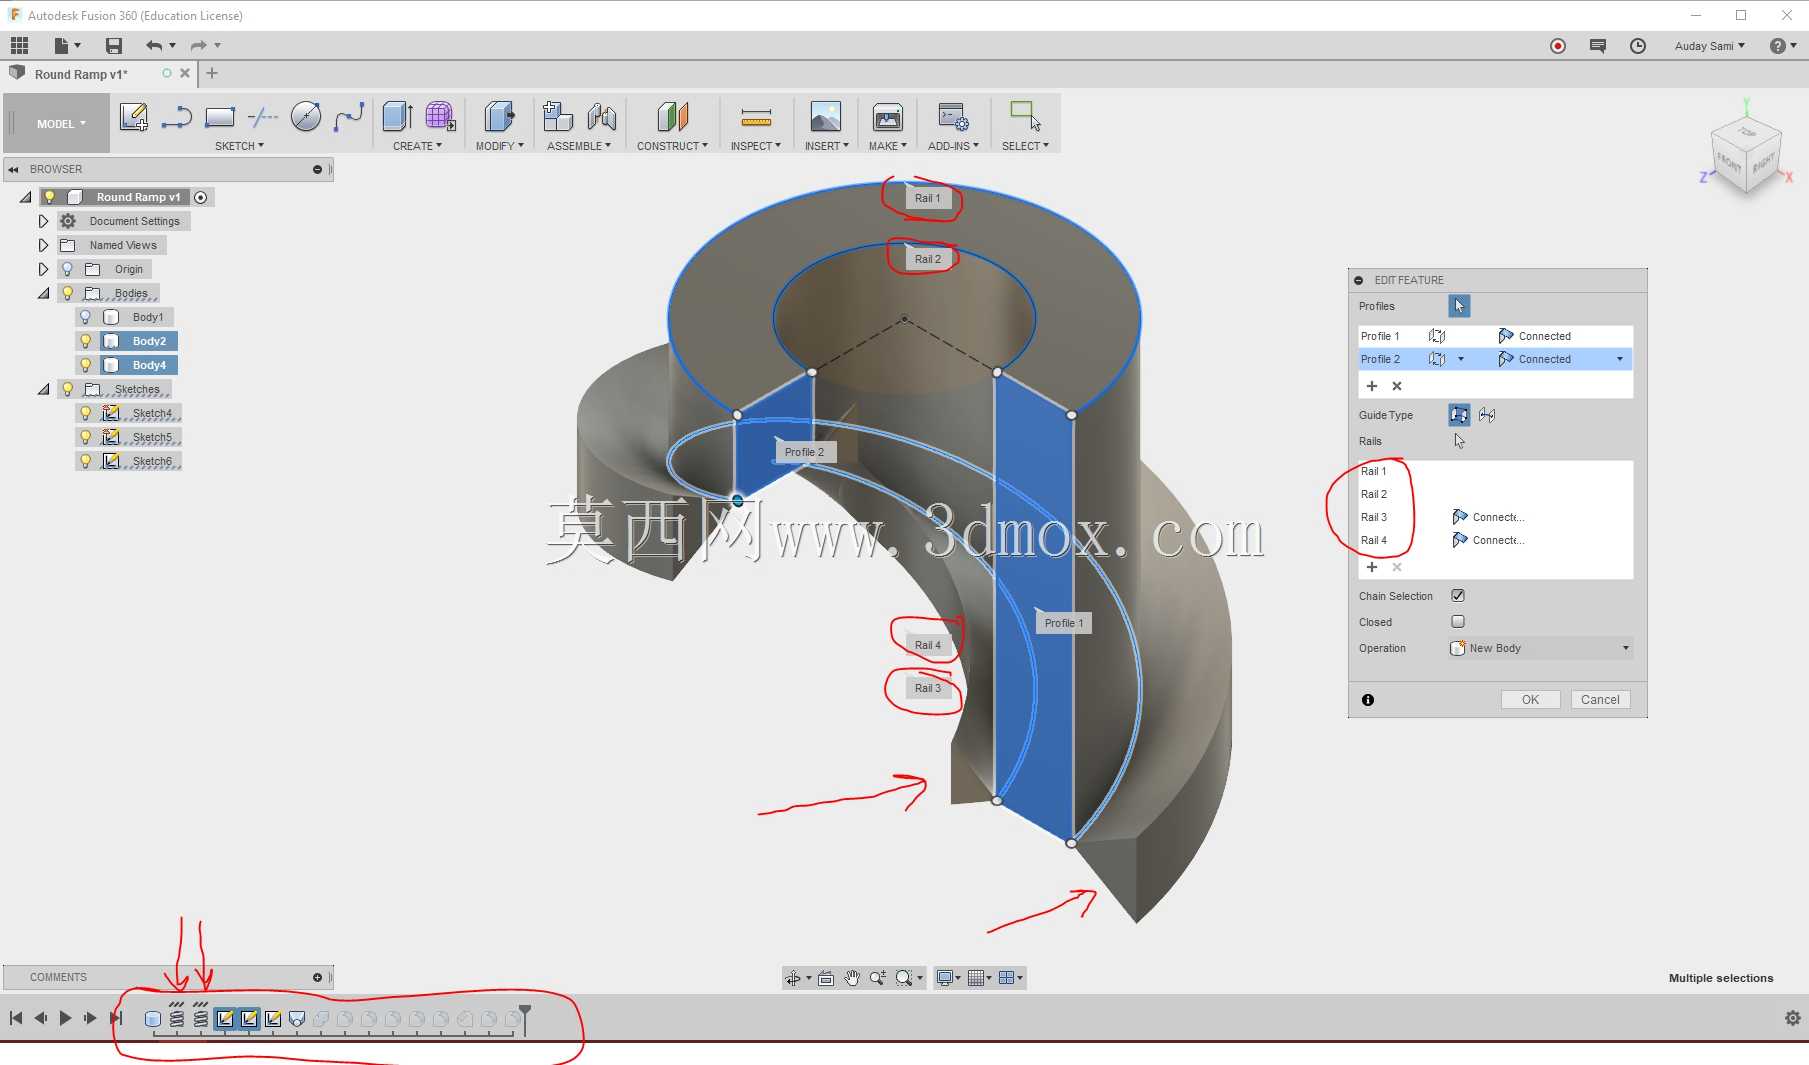Open the data panel grid icon
Viewport: 1809px width, 1065px height.
[19, 45]
